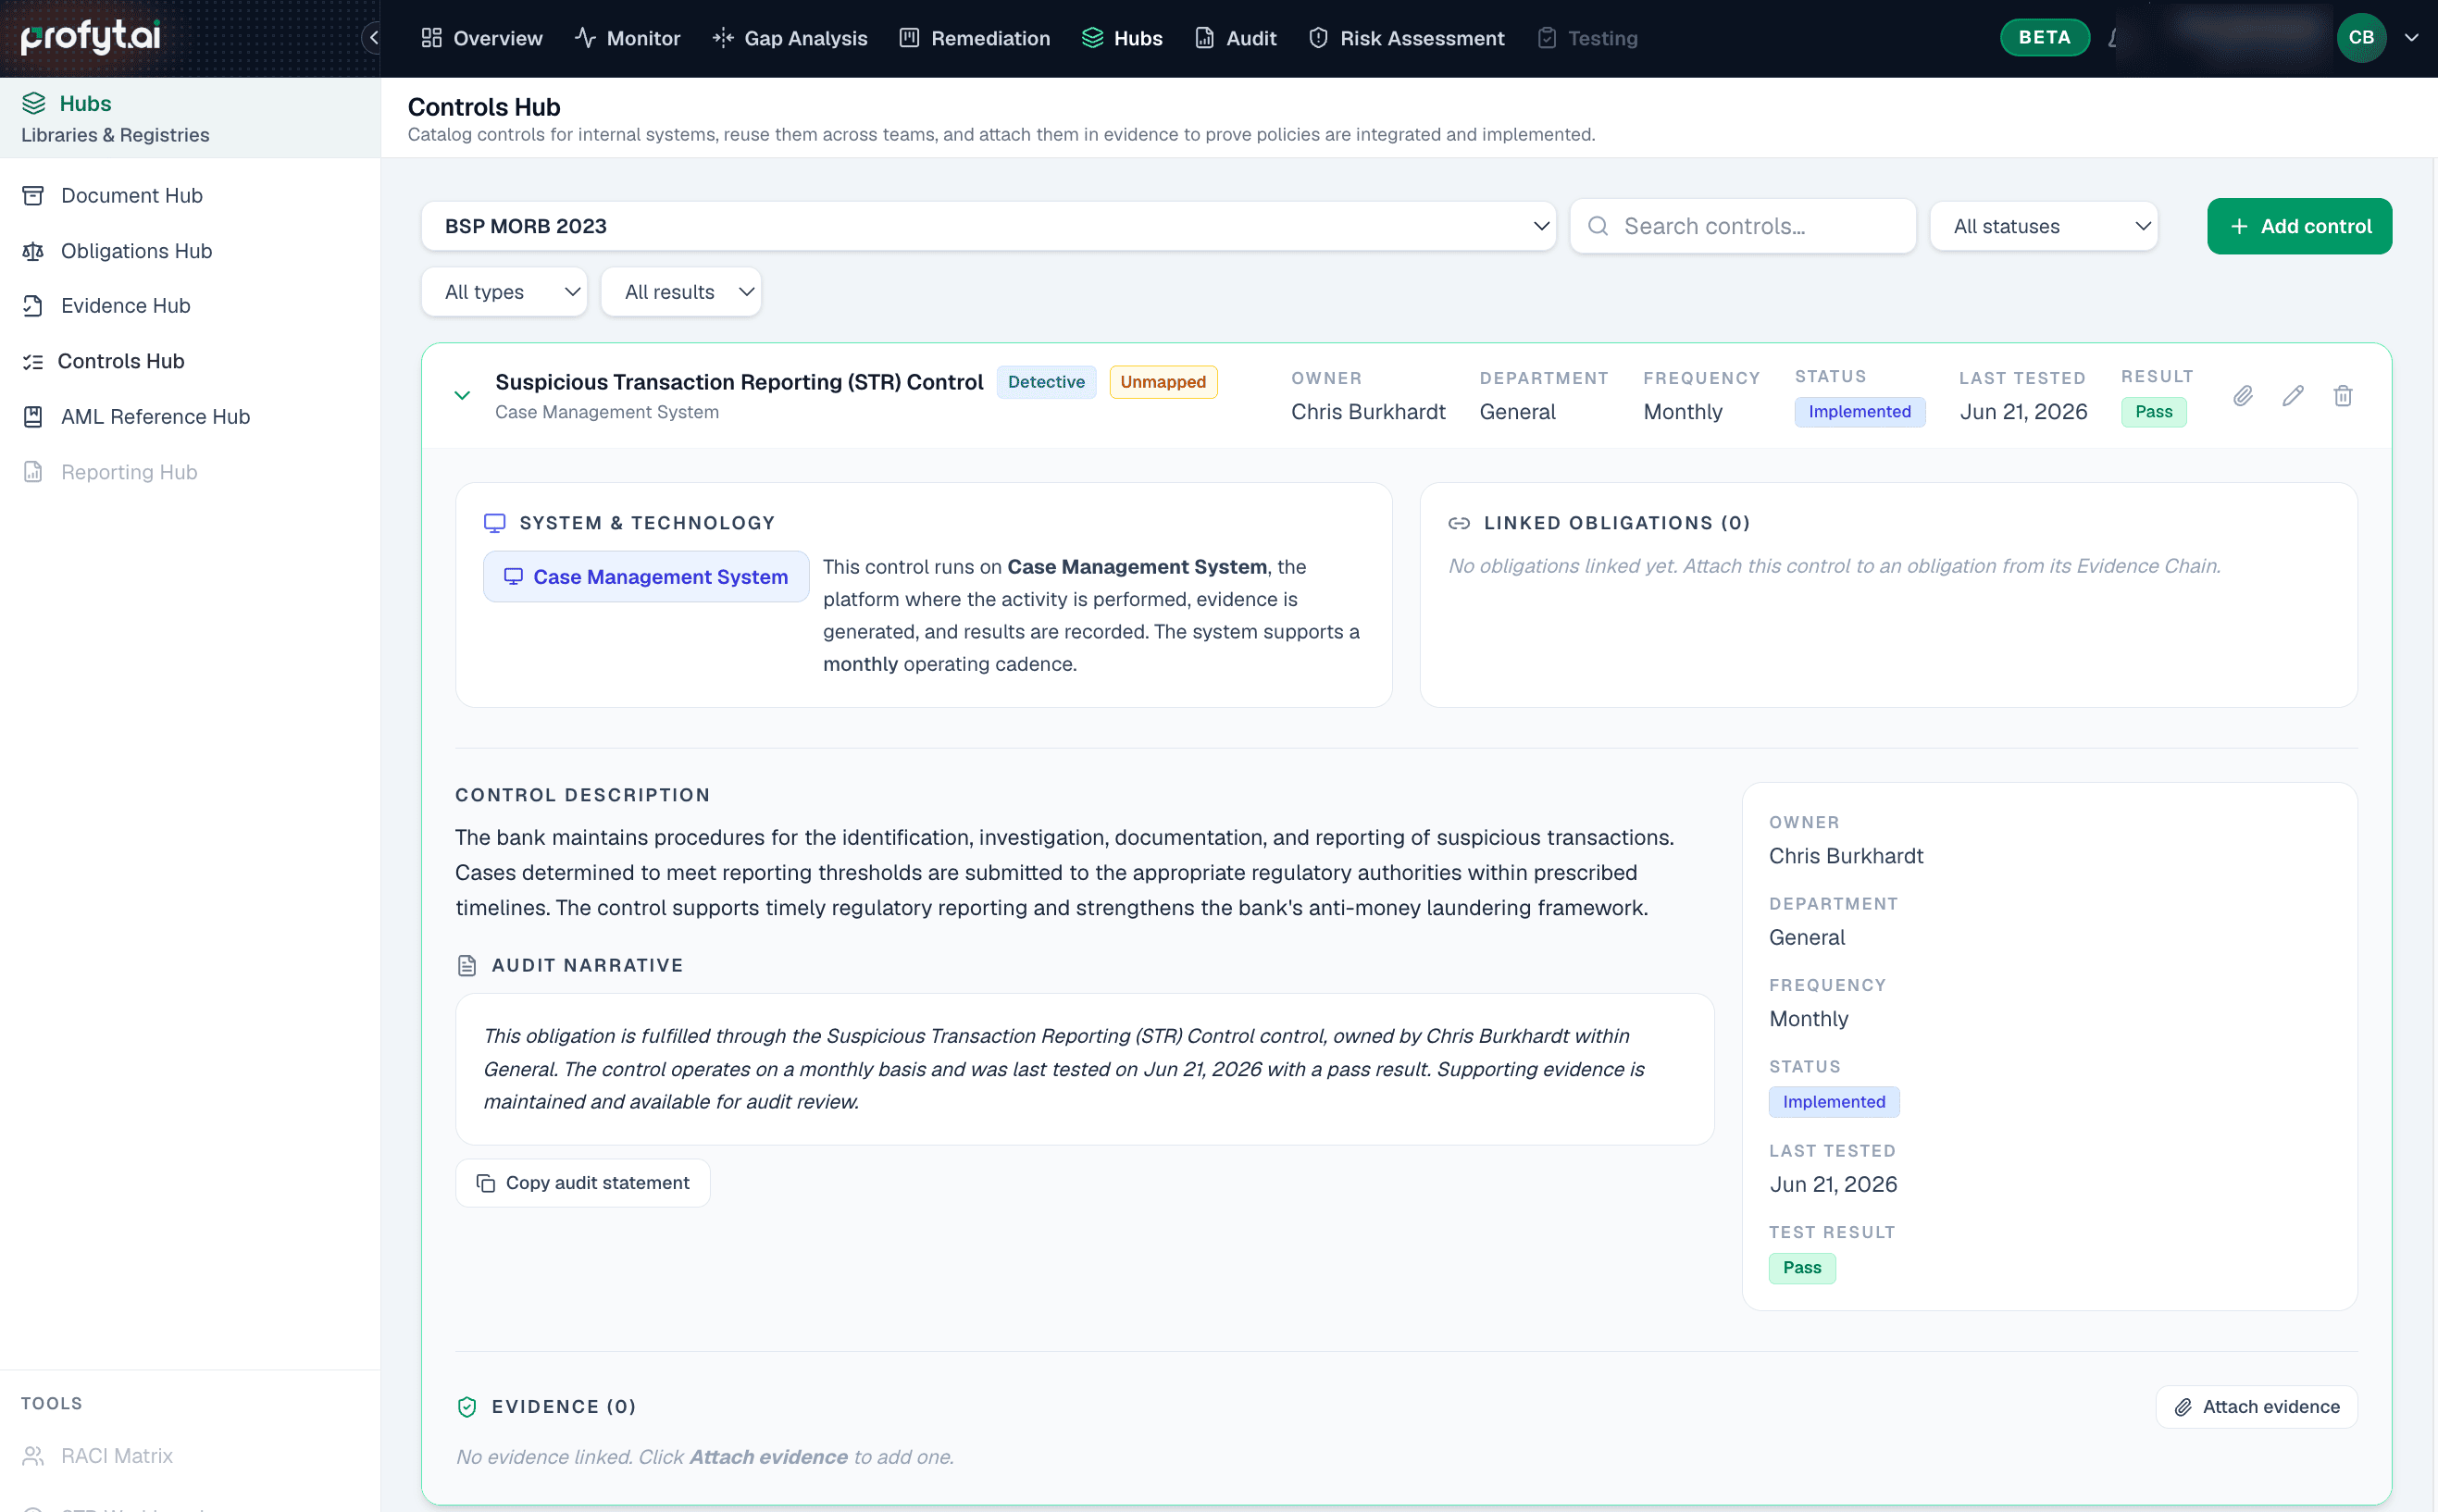Delete the control with the trash icon

pyautogui.click(x=2343, y=396)
